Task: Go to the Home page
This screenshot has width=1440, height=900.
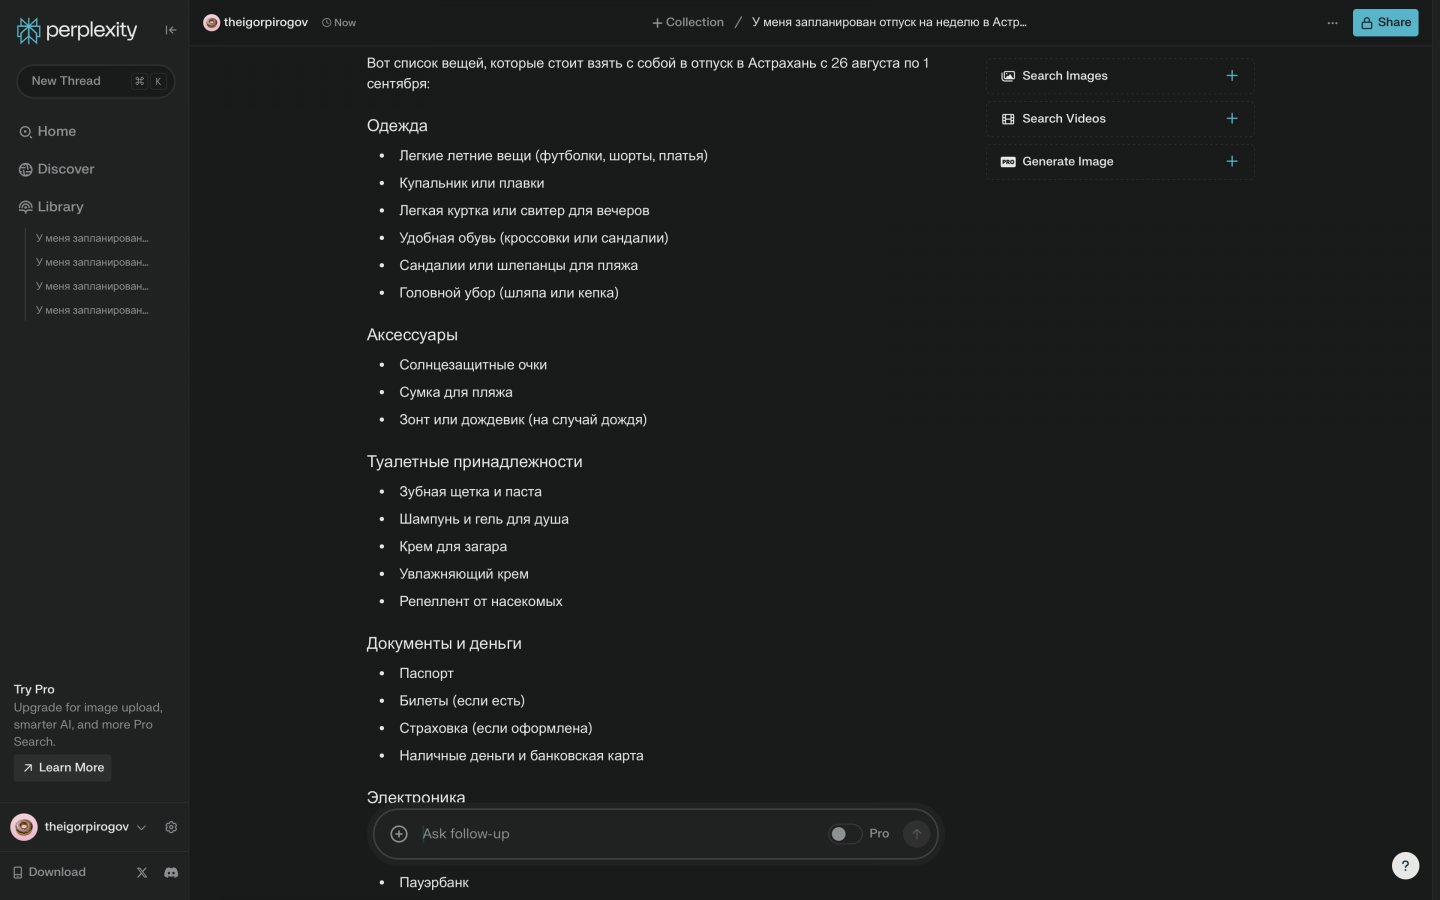Action: 57,132
